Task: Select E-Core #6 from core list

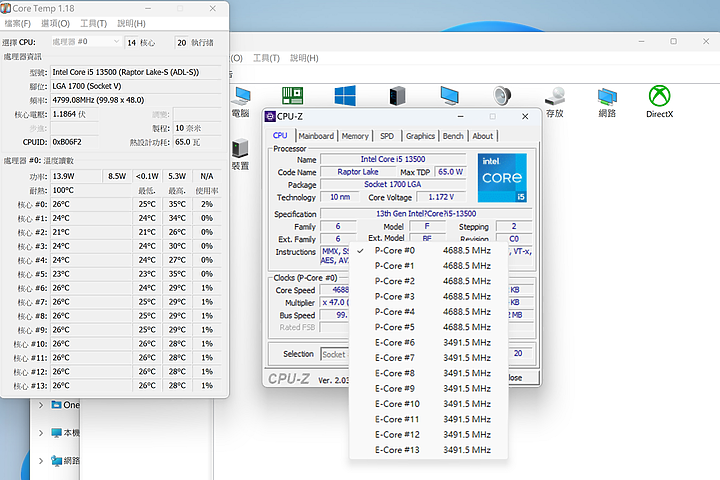Action: coord(428,343)
